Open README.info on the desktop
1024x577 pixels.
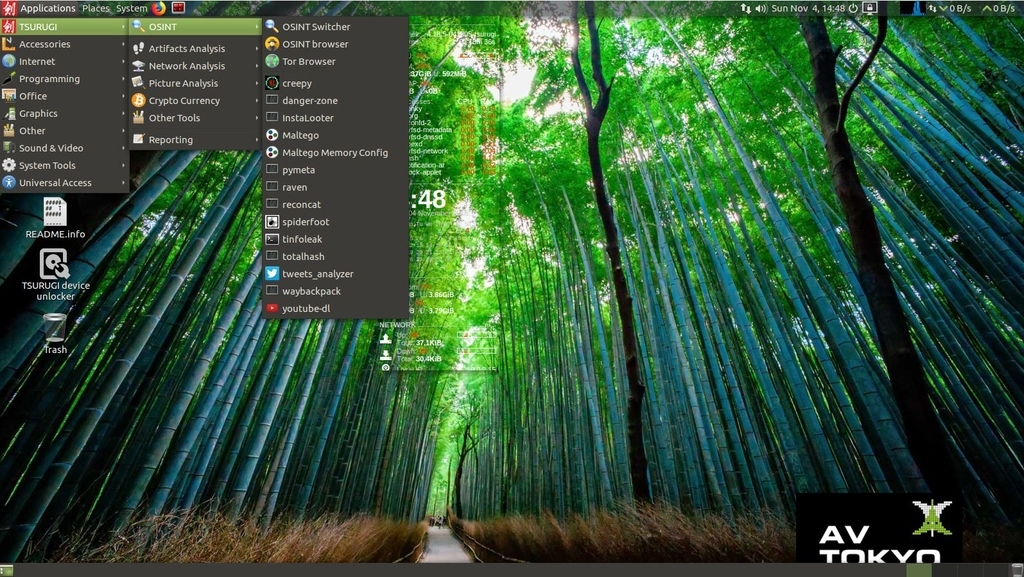click(x=55, y=215)
